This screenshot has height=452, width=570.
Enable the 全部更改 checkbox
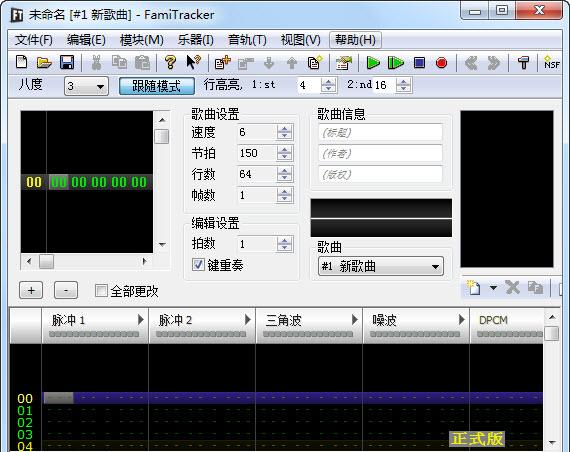coord(101,291)
